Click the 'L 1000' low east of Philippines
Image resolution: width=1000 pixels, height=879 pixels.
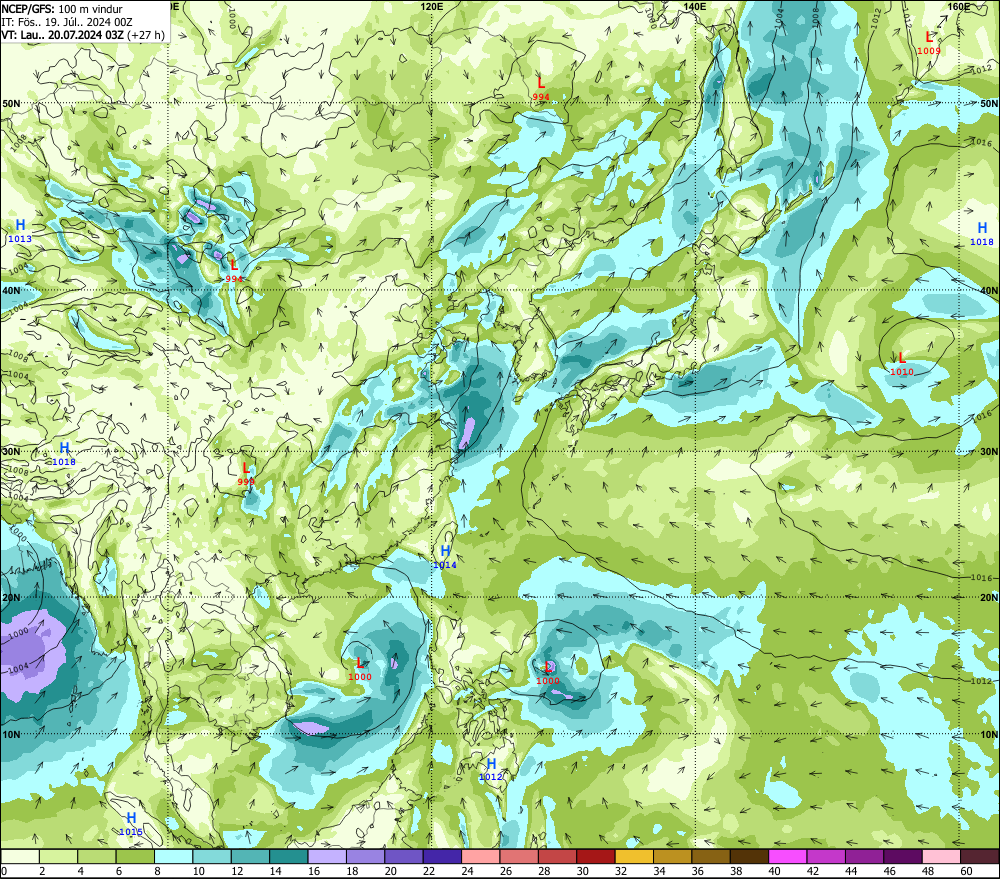coord(548,673)
